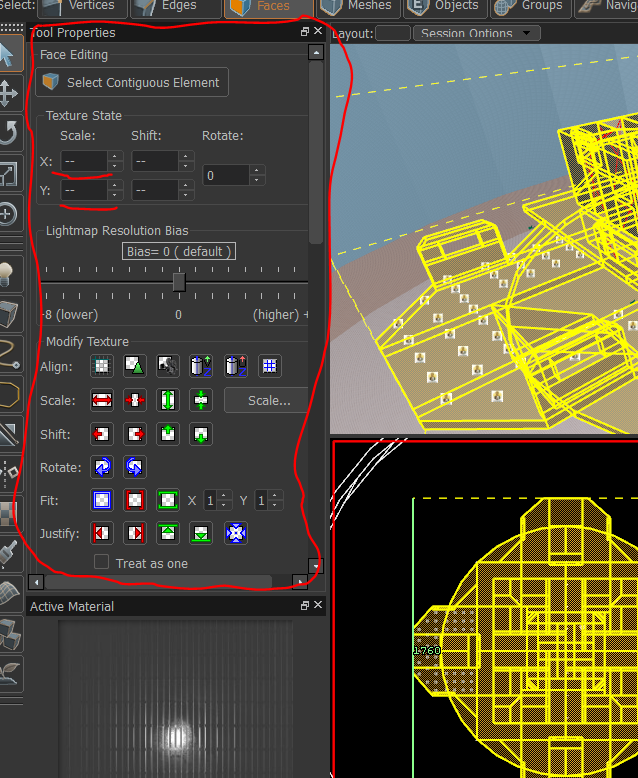Screen dimensions: 638x778
Task: Click the stretch horizontally Scale icon
Action: coord(101,401)
